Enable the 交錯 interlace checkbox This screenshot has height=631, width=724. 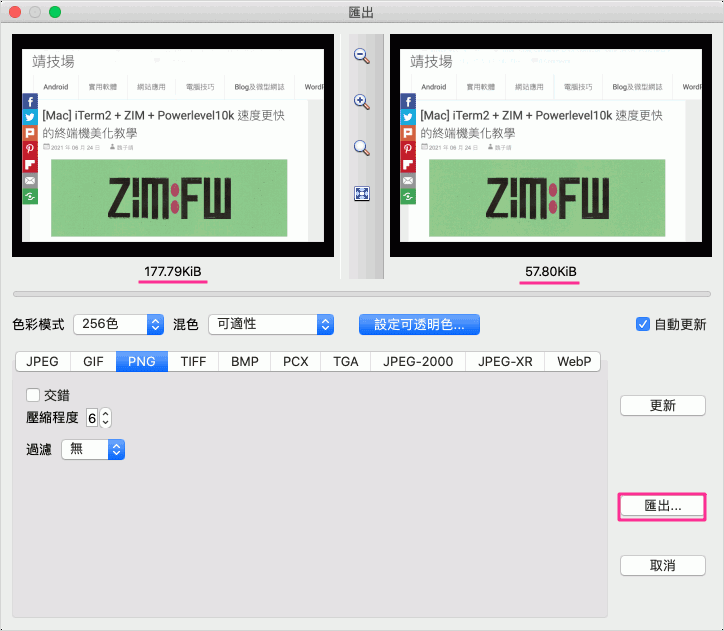[x=33, y=395]
